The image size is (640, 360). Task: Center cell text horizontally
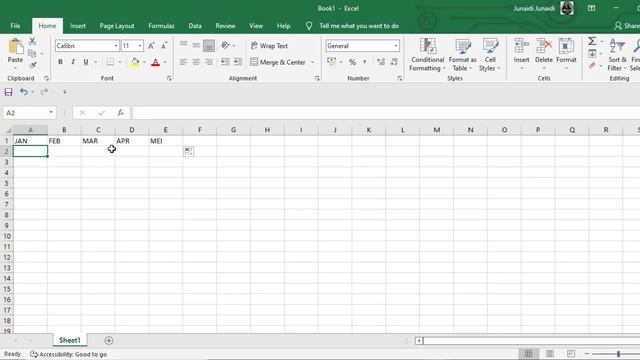(196, 62)
